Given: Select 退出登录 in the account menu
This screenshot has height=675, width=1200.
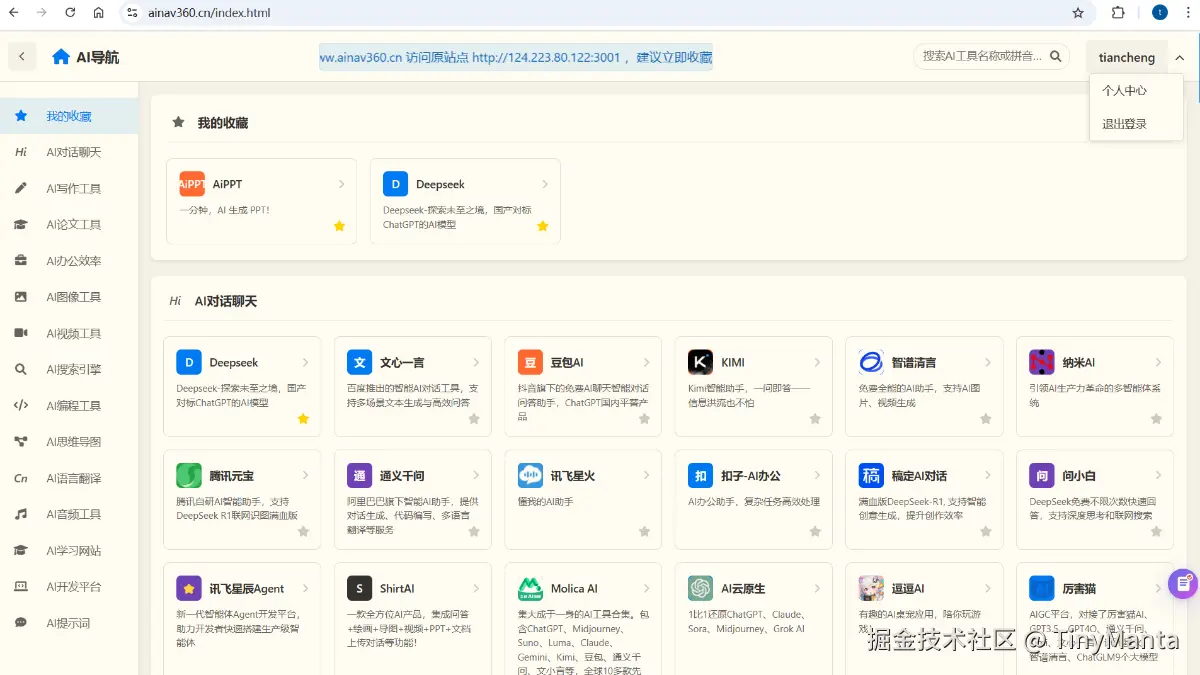Looking at the screenshot, I should [1122, 122].
